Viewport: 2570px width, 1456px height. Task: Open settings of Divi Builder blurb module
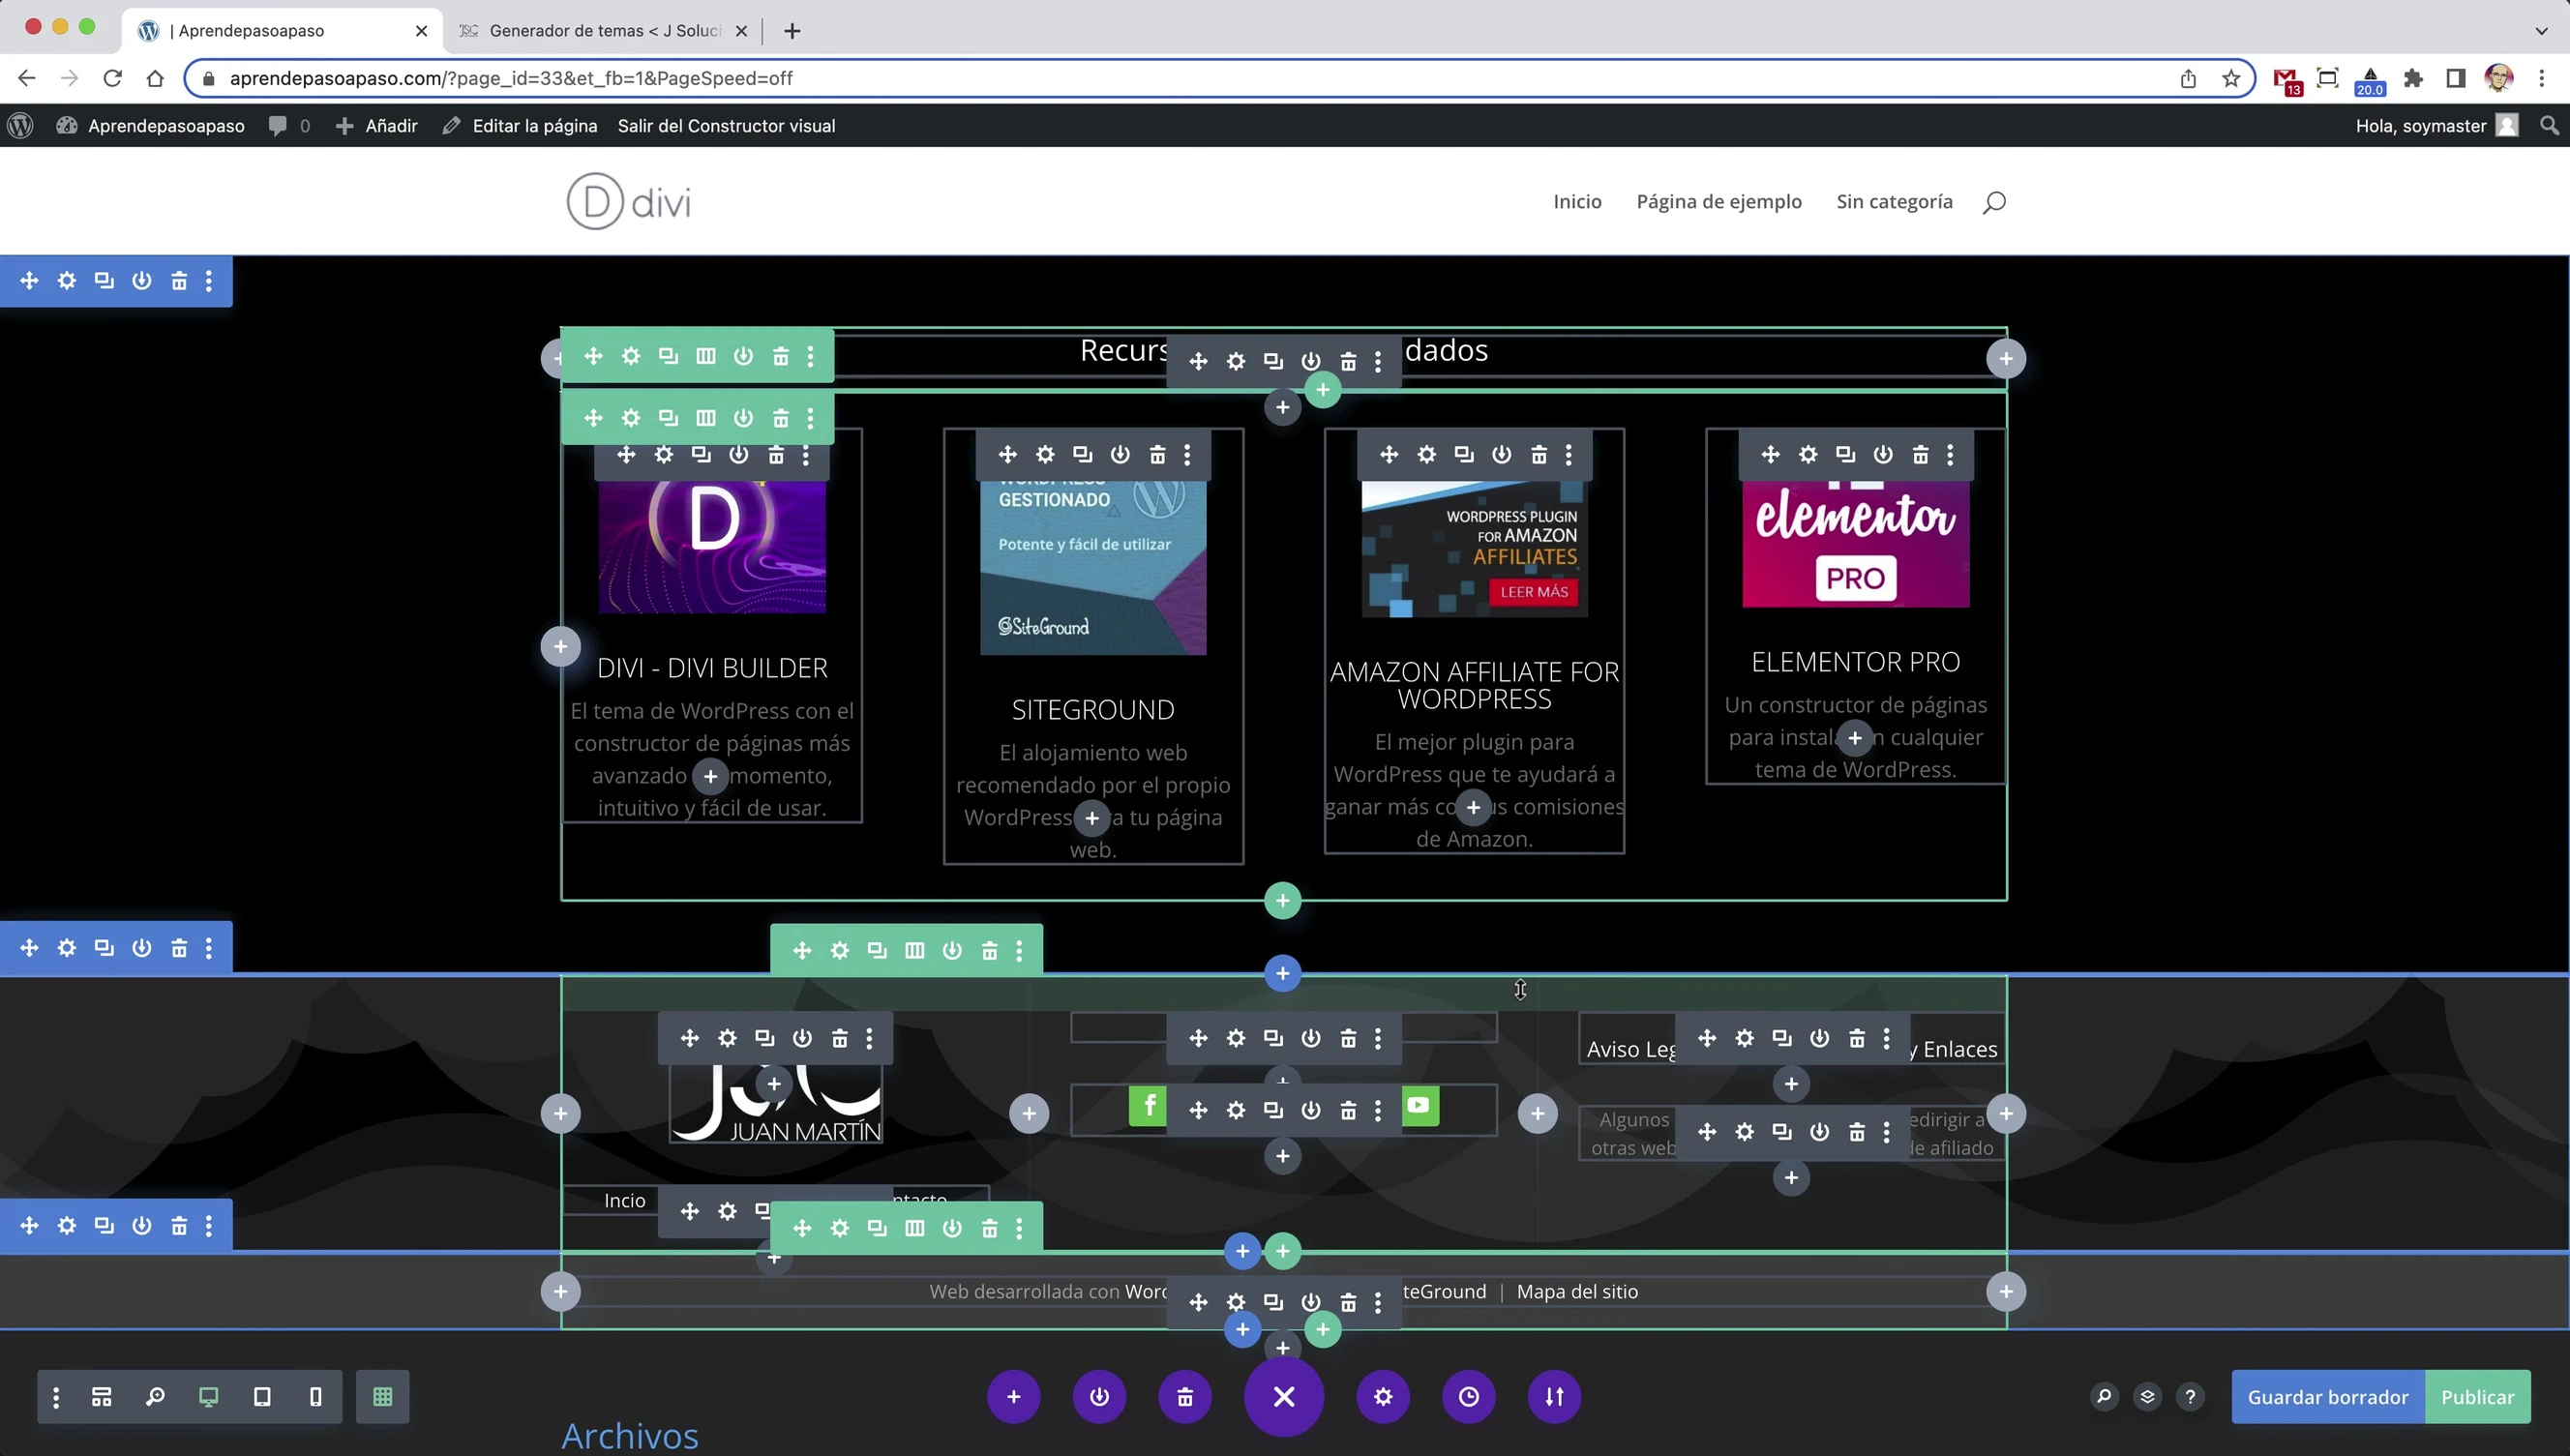tap(664, 455)
